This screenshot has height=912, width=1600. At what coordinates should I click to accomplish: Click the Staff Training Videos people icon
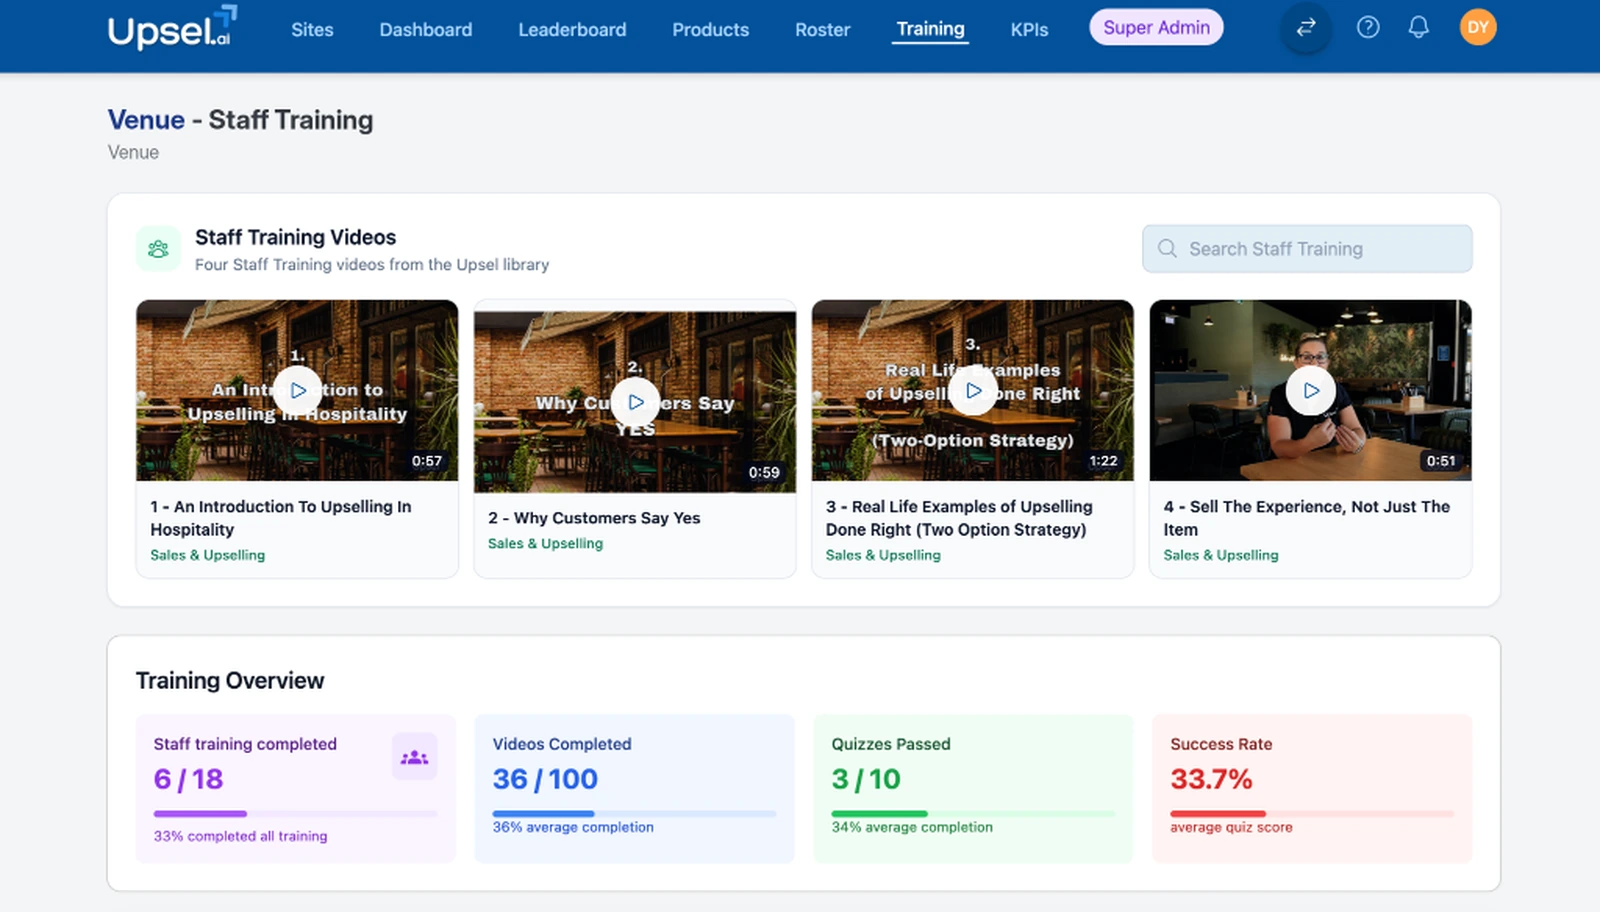158,249
